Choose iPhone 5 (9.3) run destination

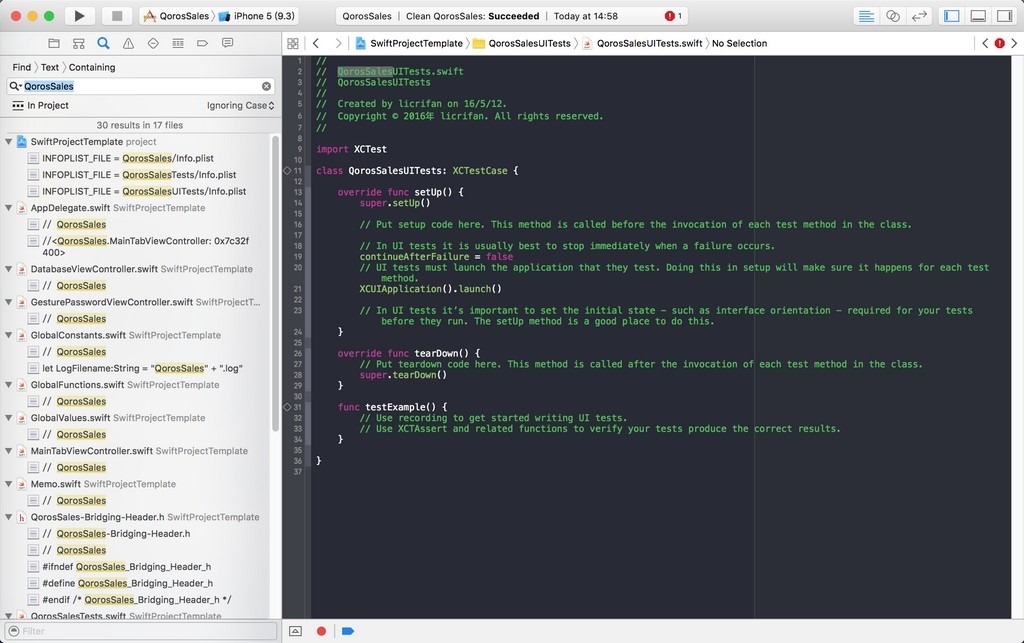pos(257,16)
